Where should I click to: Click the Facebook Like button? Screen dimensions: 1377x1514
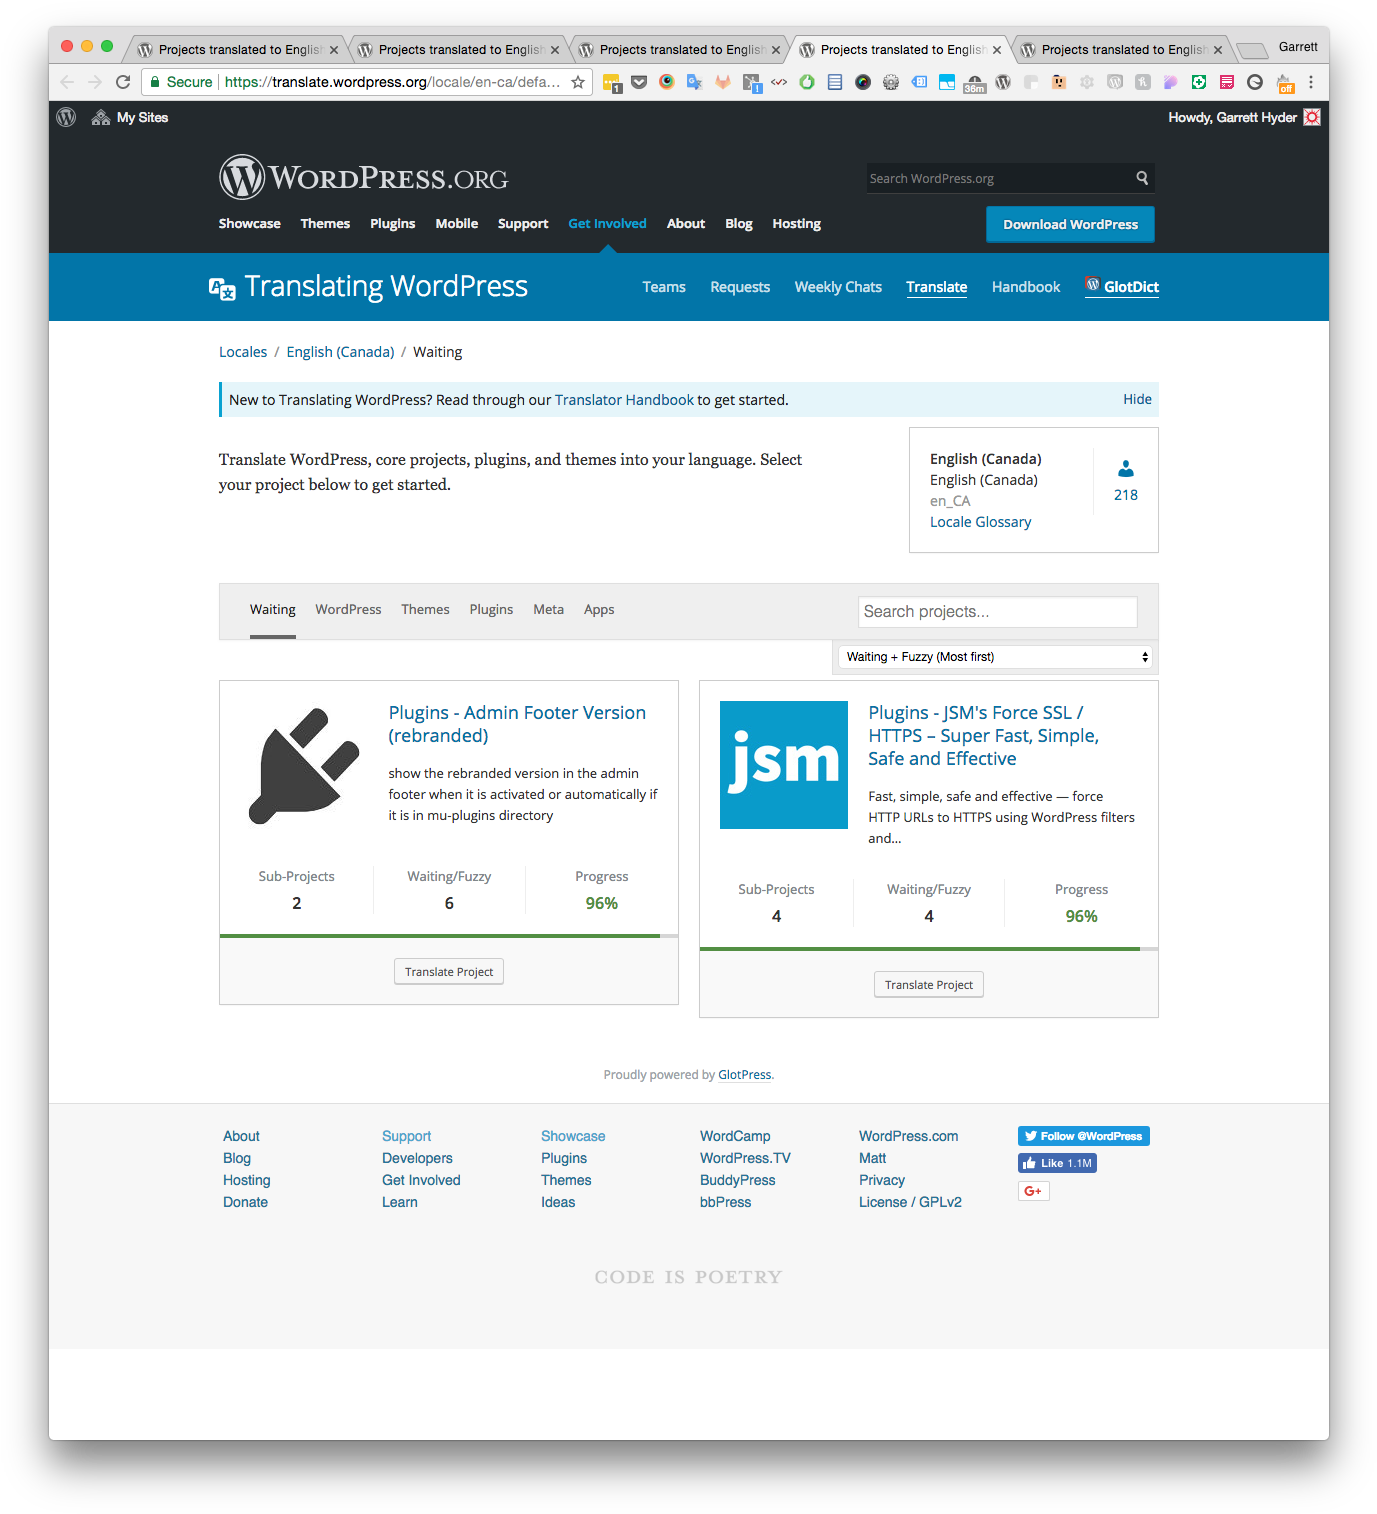point(1057,1163)
